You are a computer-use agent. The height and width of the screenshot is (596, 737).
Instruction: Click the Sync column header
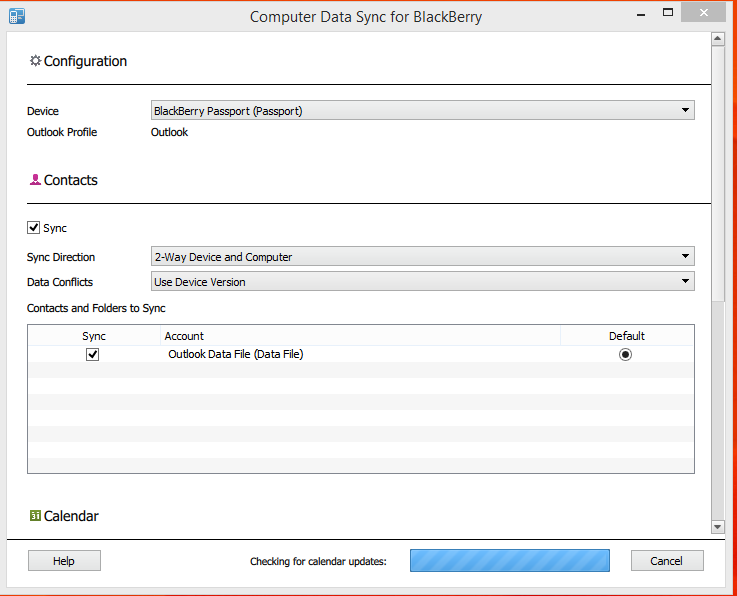pos(94,336)
